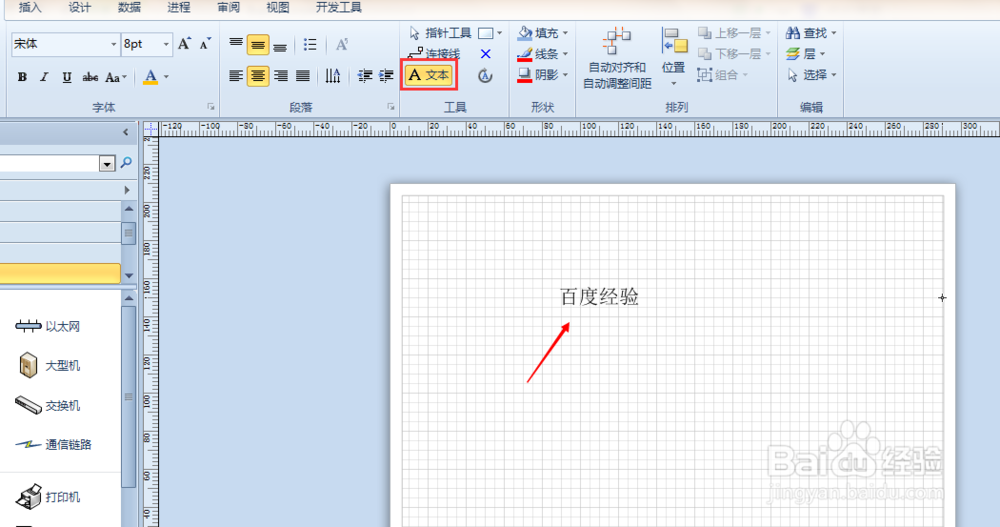This screenshot has width=1000, height=527.
Task: Align text right
Action: pos(281,76)
